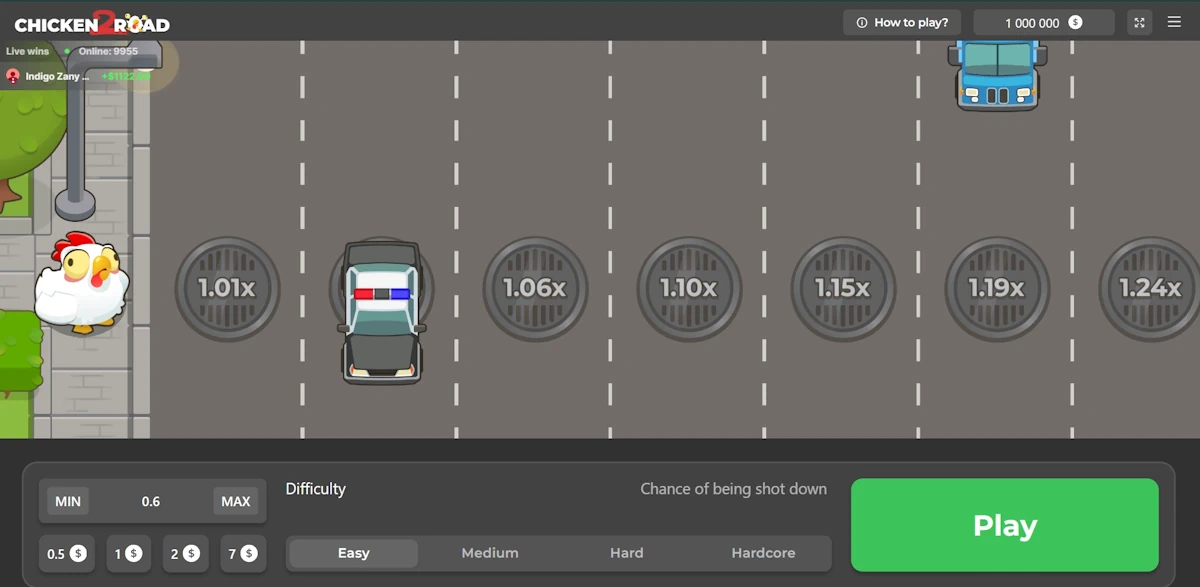Click the dollar coin icon beside balance
1200x587 pixels.
(x=1075, y=22)
